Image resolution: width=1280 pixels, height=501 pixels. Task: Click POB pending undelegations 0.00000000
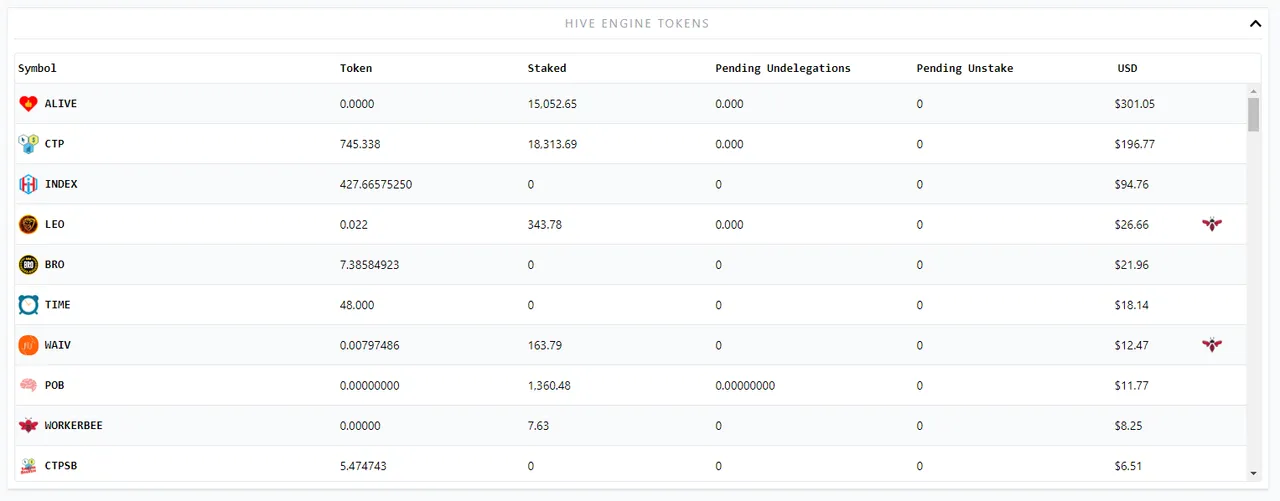(x=745, y=385)
